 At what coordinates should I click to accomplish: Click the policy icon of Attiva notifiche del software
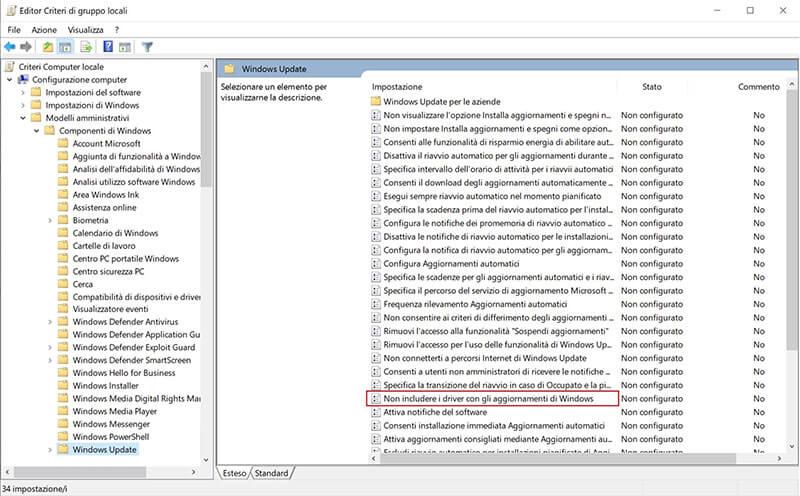[x=376, y=412]
